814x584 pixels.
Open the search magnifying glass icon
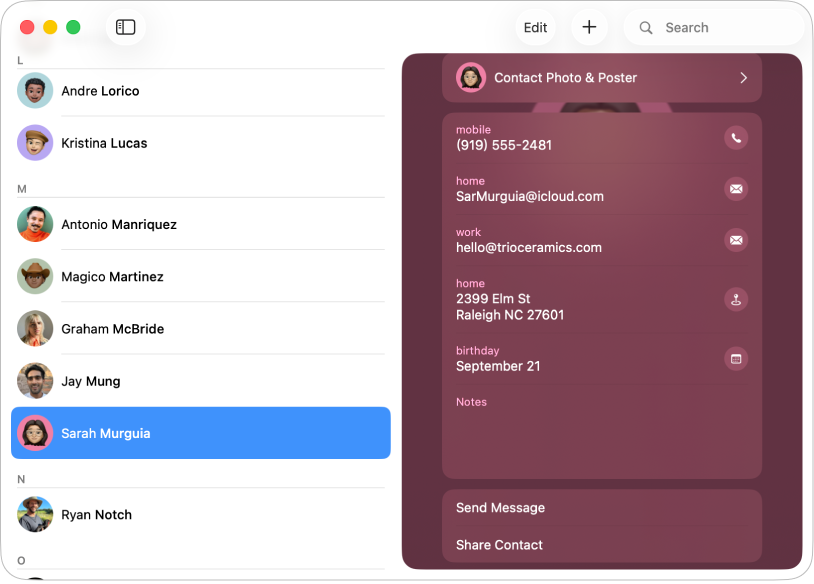(x=646, y=27)
